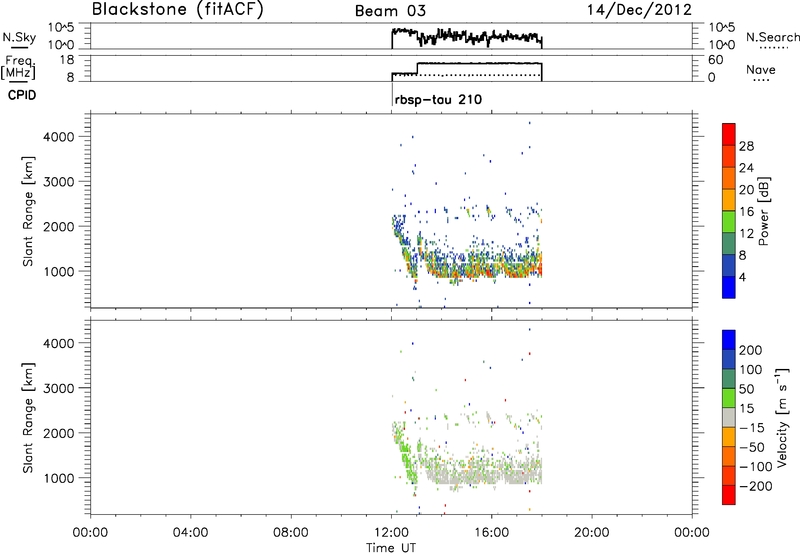800x554 pixels.
Task: Click the '200' tick on Velocity color bar
Action: 751,350
